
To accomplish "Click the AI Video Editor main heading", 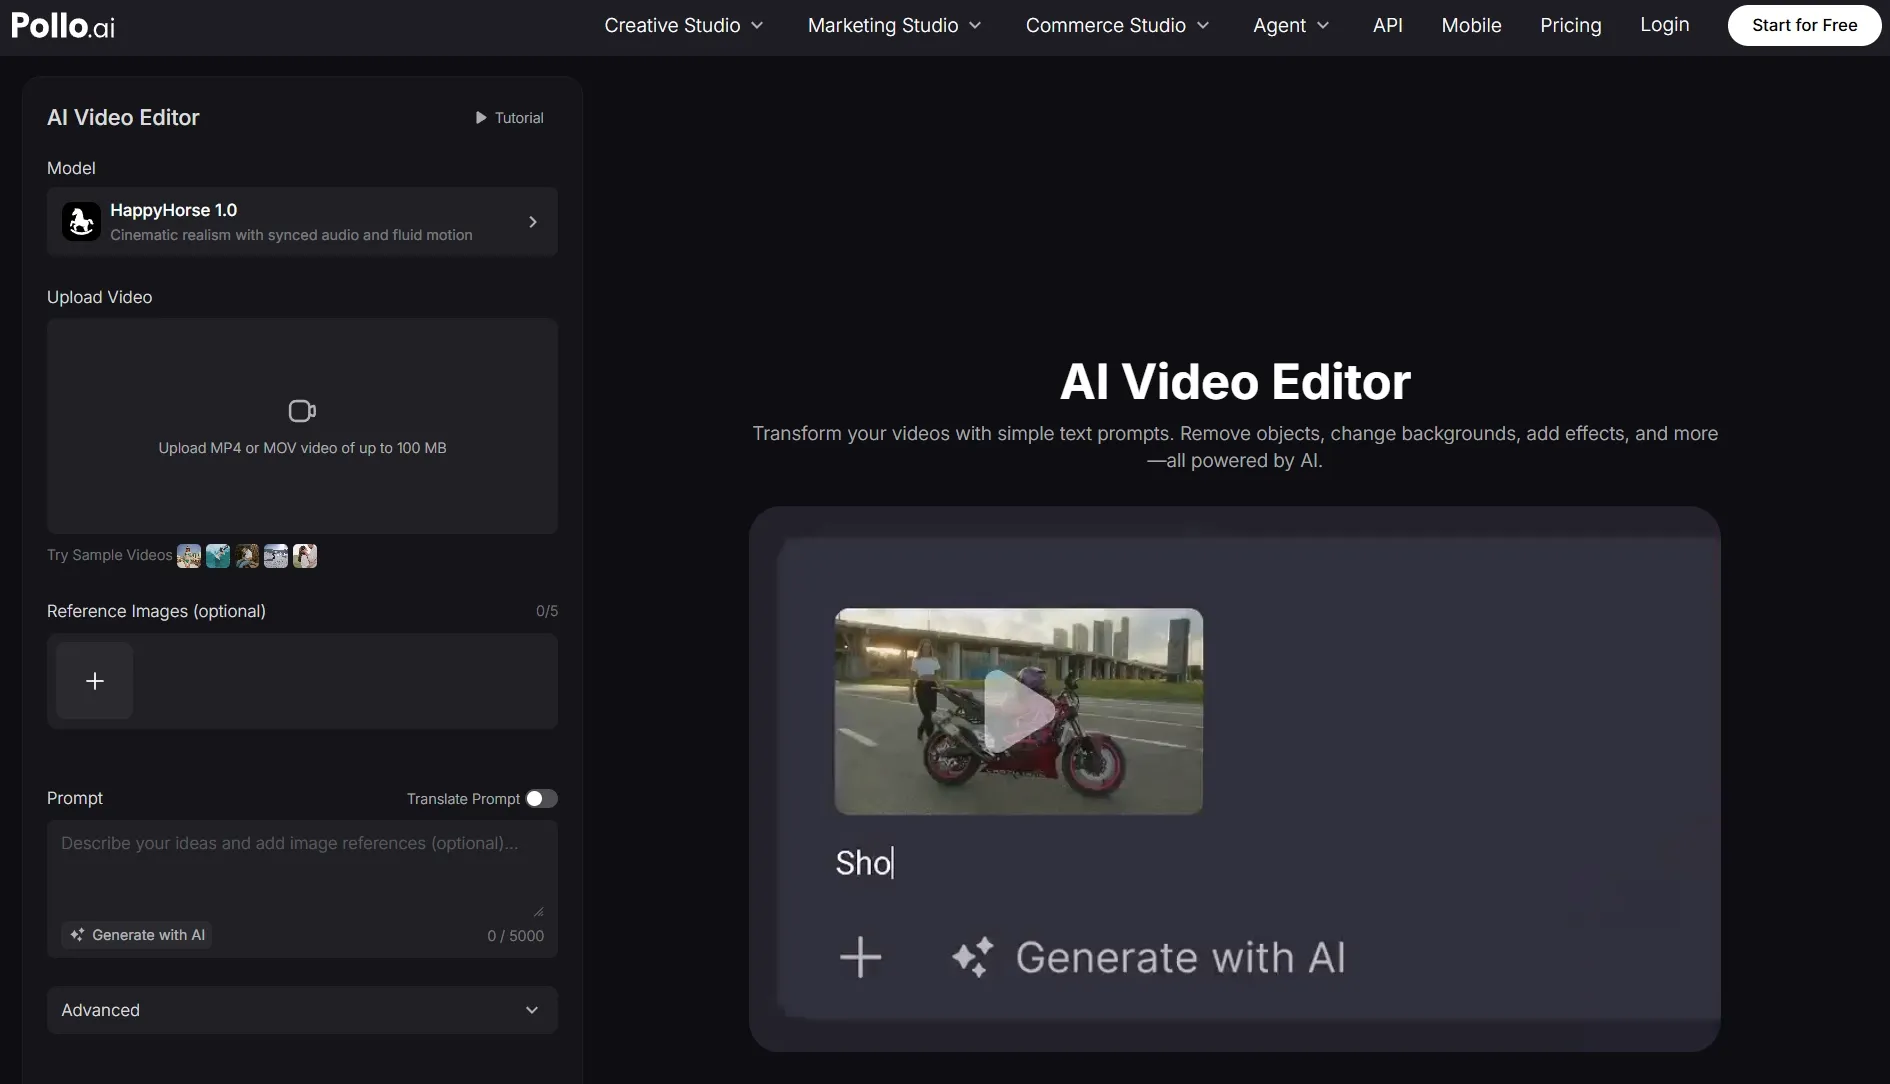I will (1235, 381).
